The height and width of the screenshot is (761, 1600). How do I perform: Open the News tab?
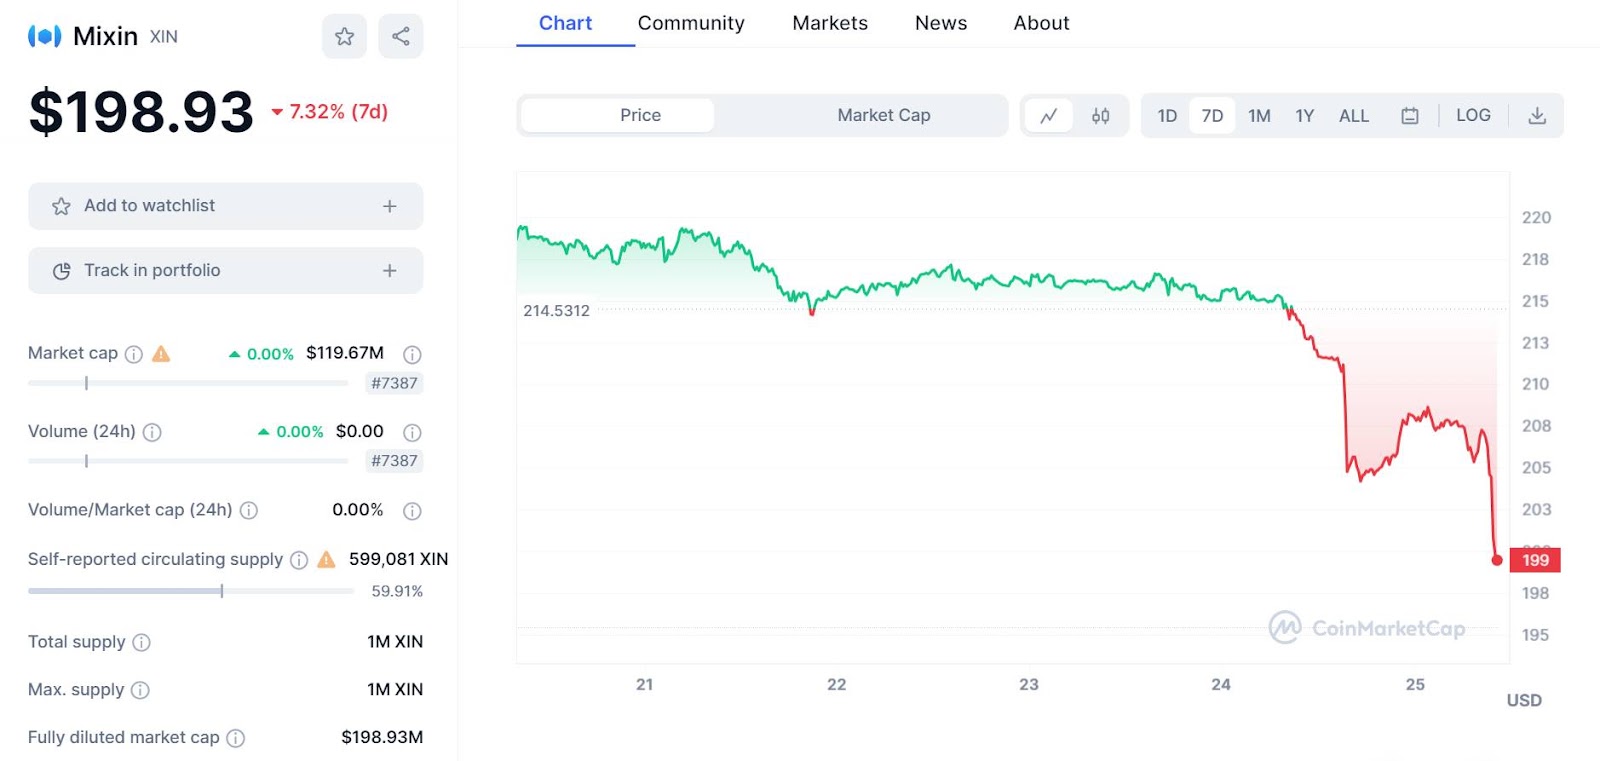tap(941, 23)
